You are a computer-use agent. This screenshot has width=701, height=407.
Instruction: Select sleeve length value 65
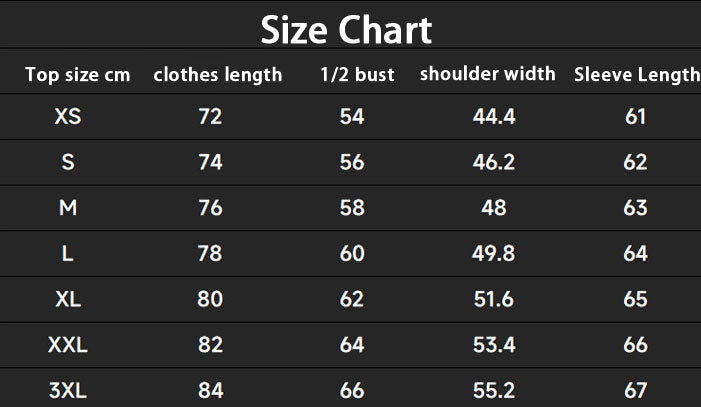[636, 299]
